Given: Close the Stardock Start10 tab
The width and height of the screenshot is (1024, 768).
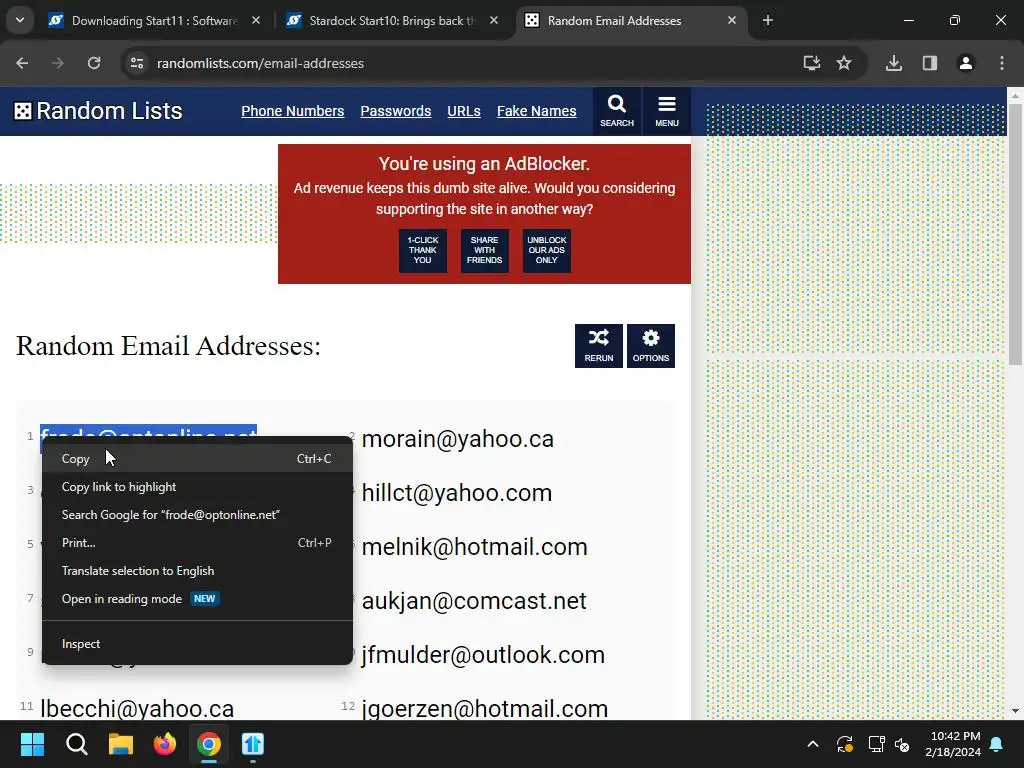Looking at the screenshot, I should tap(494, 20).
